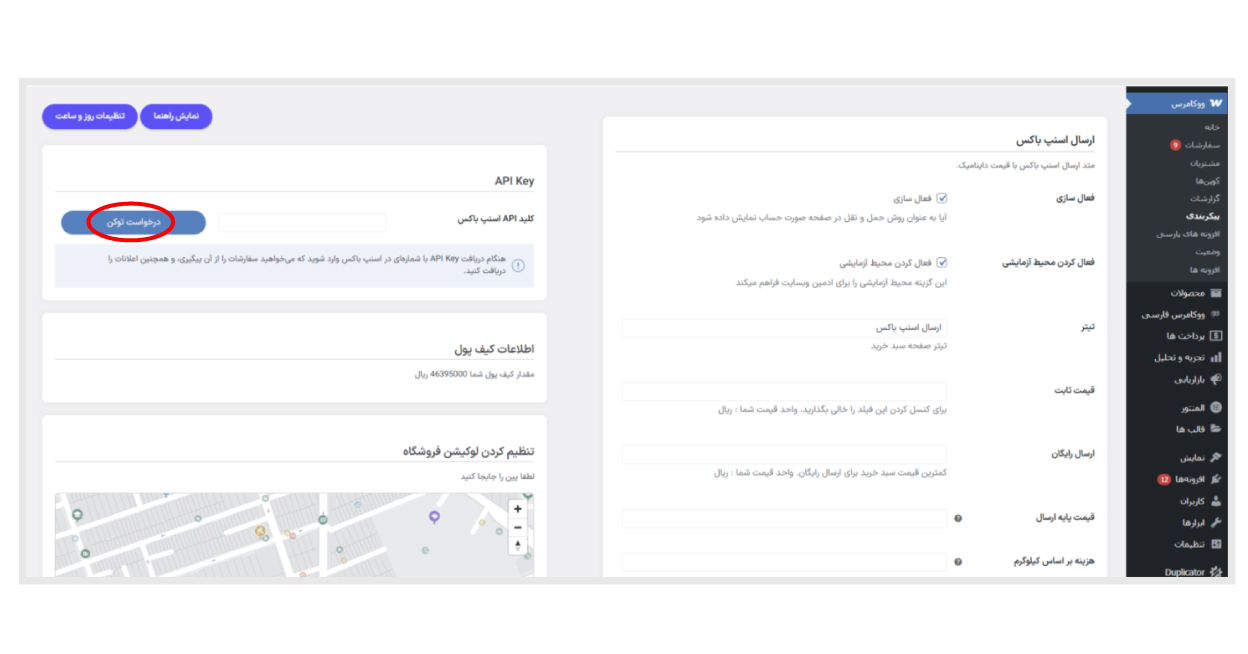Click the نمایش راهنما show guide button
The height and width of the screenshot is (654, 1248).
pyautogui.click(x=176, y=117)
